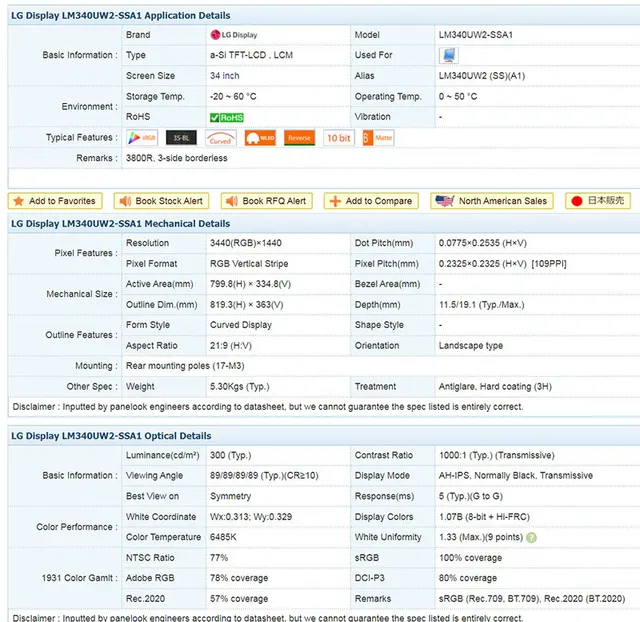640x622 pixels.
Task: Click the Reverse feature icon
Action: [x=300, y=138]
